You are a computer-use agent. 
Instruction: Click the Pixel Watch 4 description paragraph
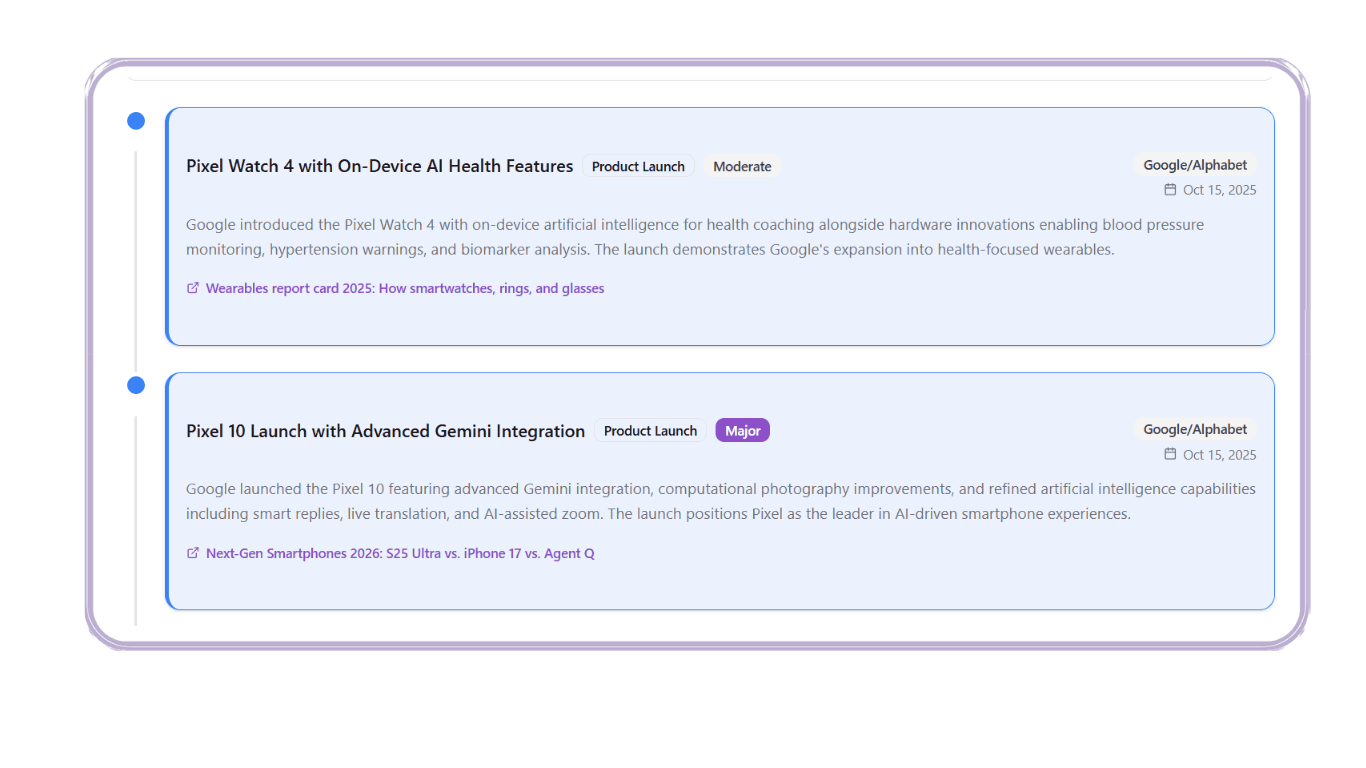650,237
